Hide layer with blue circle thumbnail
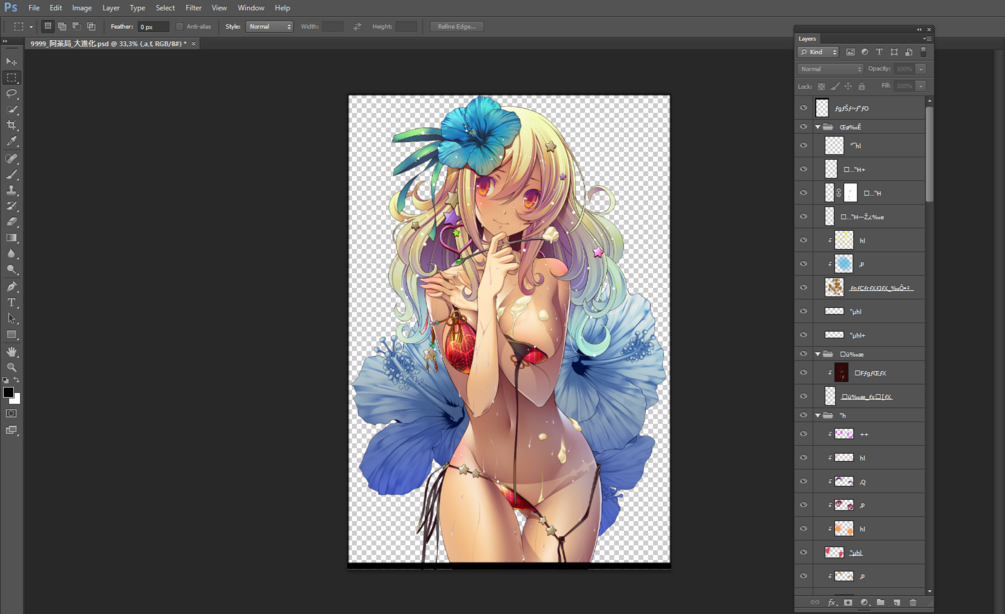The height and width of the screenshot is (614, 1005). pyautogui.click(x=803, y=263)
